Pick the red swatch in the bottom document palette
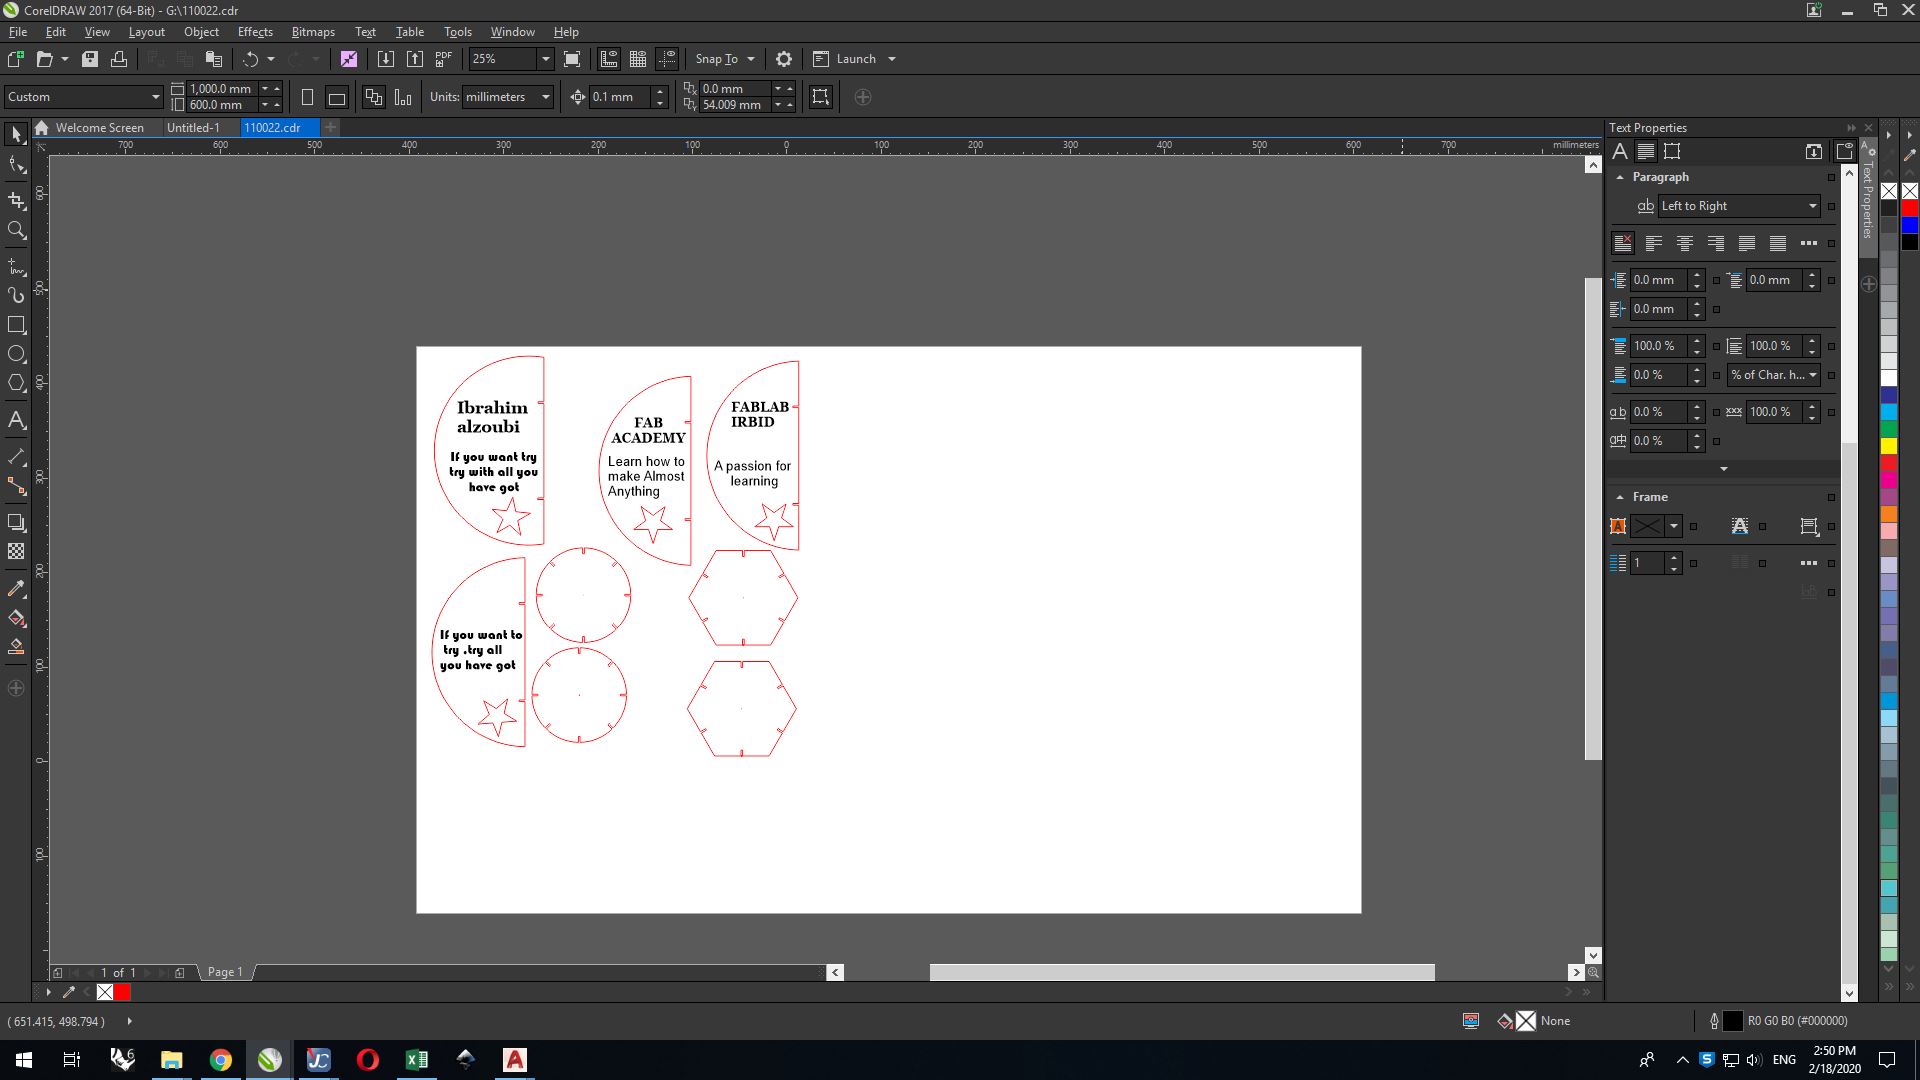The image size is (1920, 1080). point(122,992)
